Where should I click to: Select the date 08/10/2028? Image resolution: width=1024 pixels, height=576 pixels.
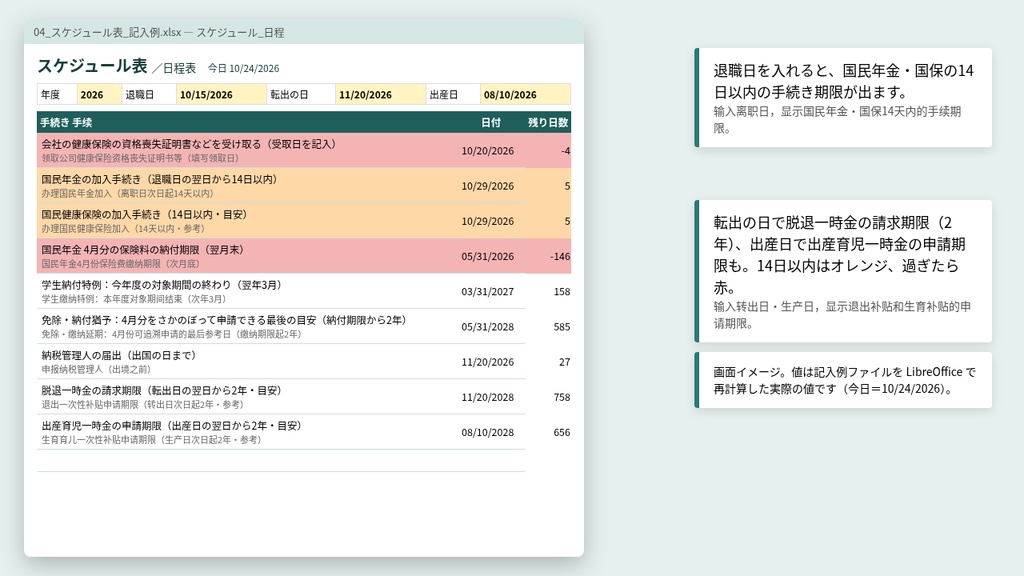pyautogui.click(x=487, y=433)
